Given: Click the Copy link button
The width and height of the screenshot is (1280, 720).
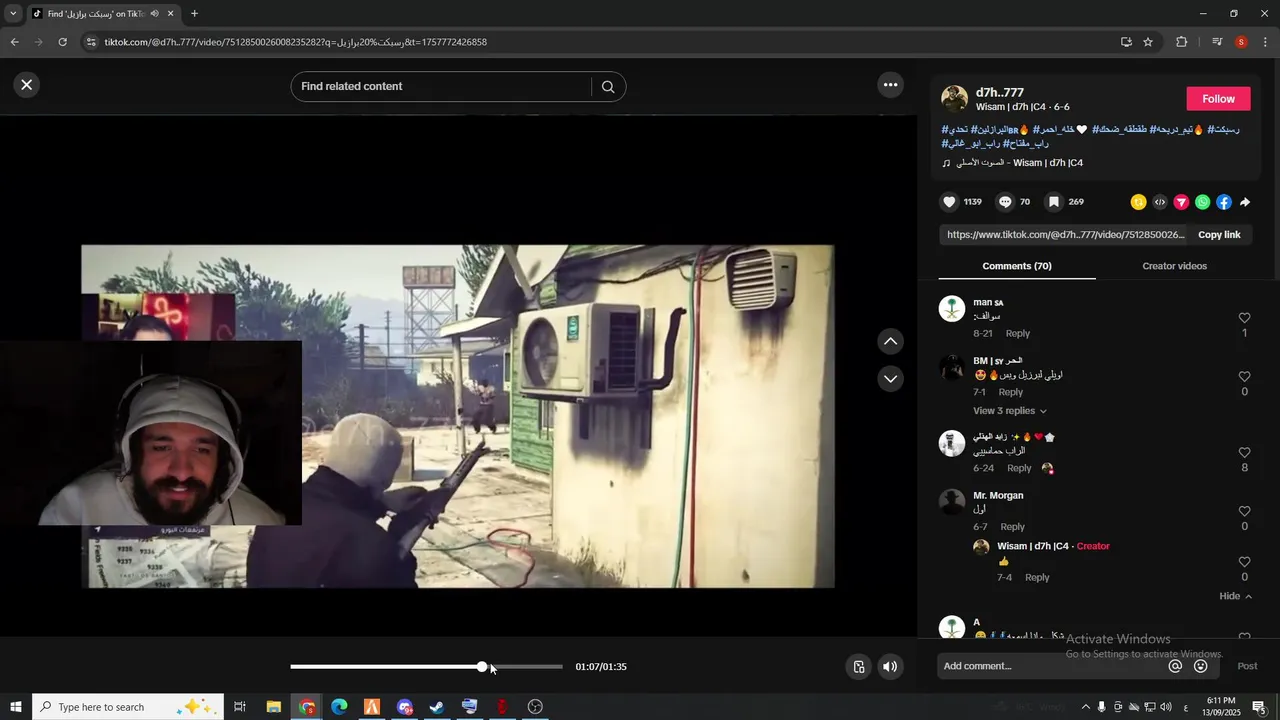Looking at the screenshot, I should (1219, 235).
